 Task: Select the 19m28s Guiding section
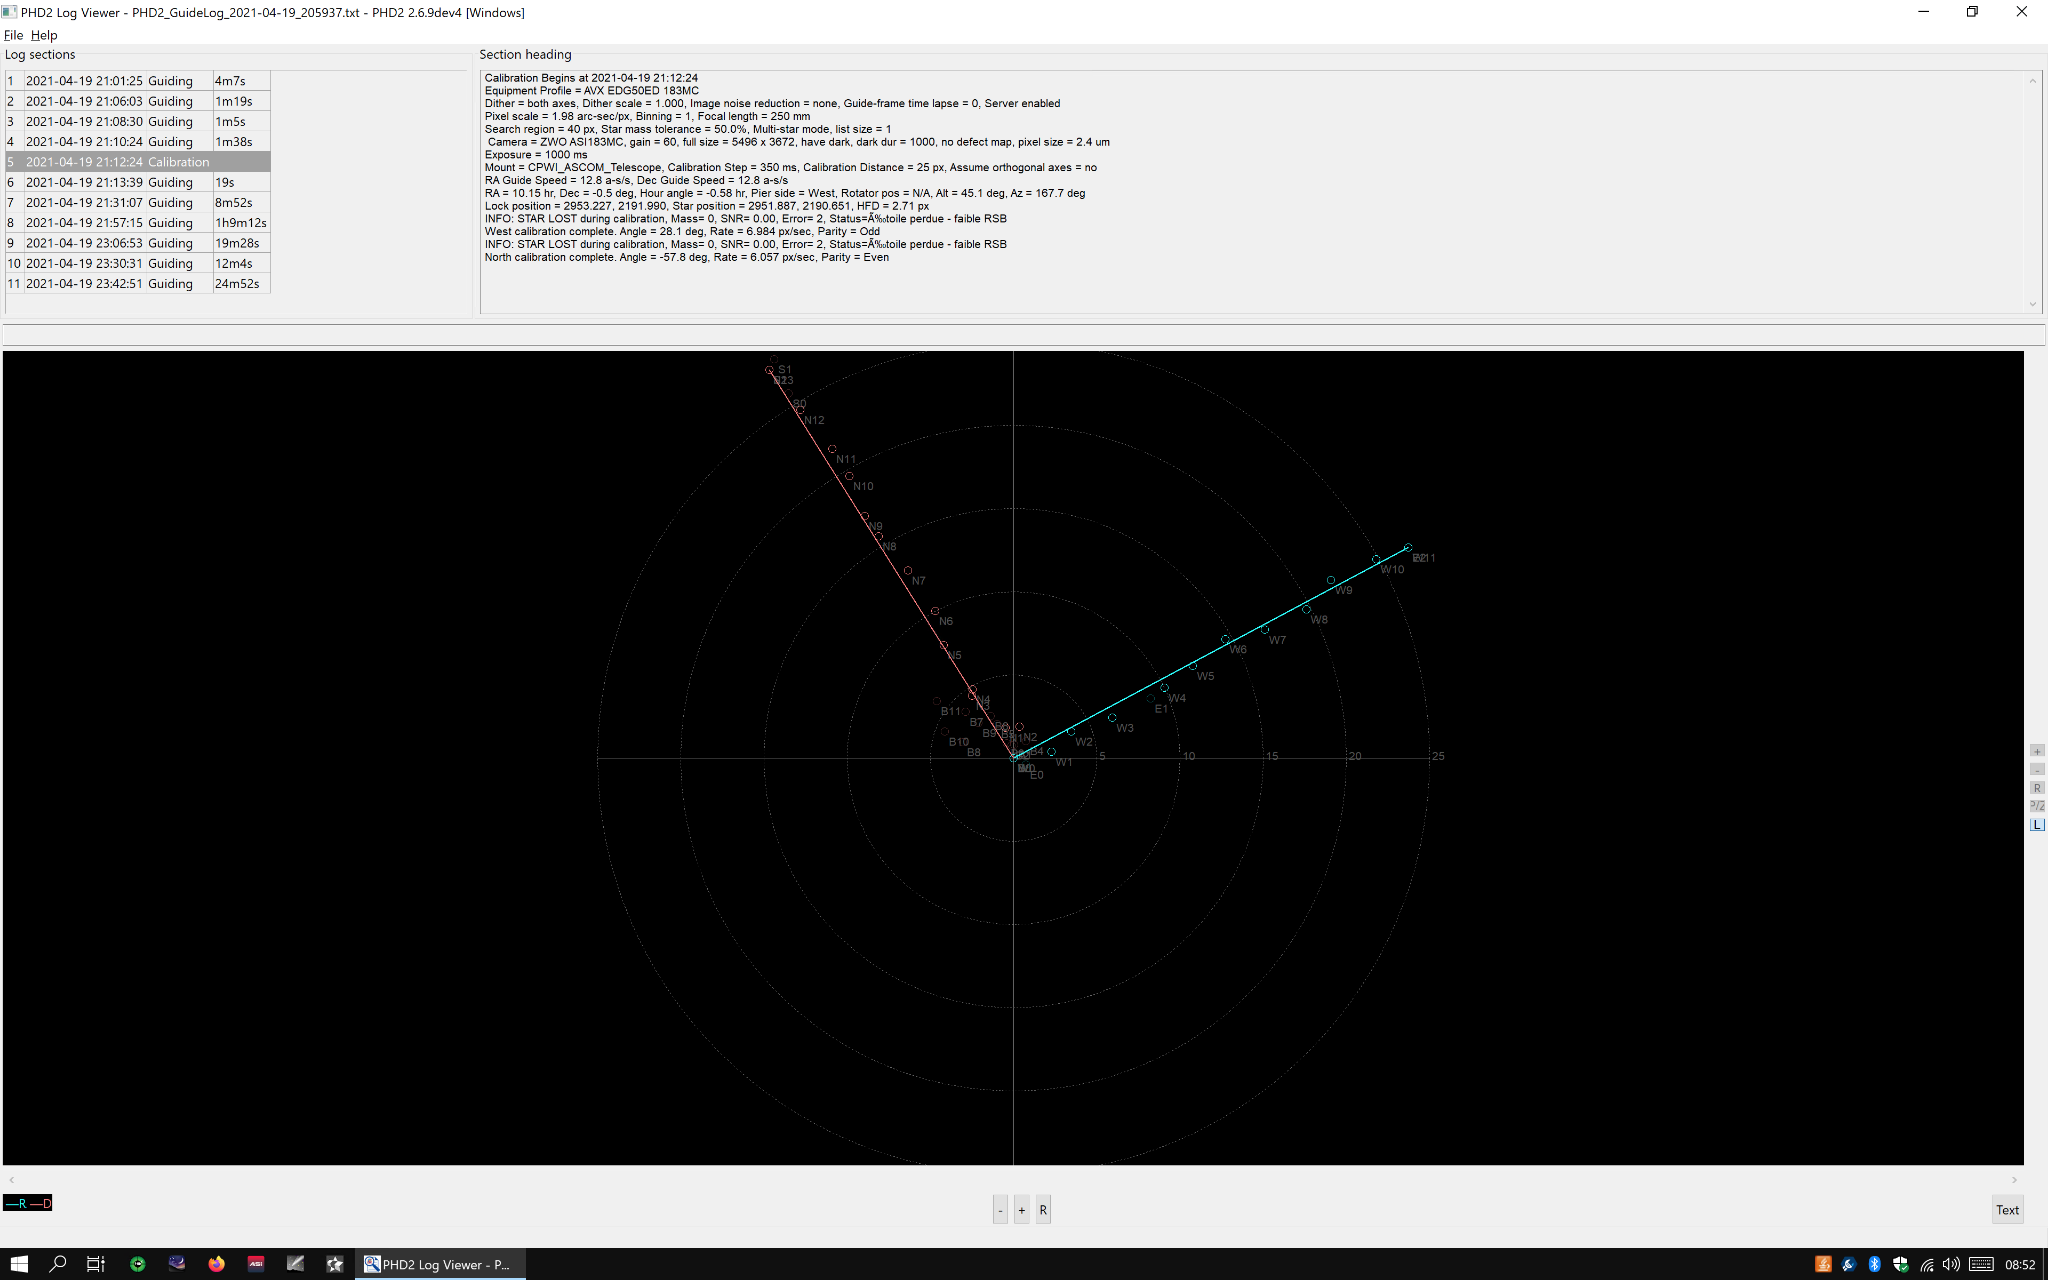coord(137,243)
